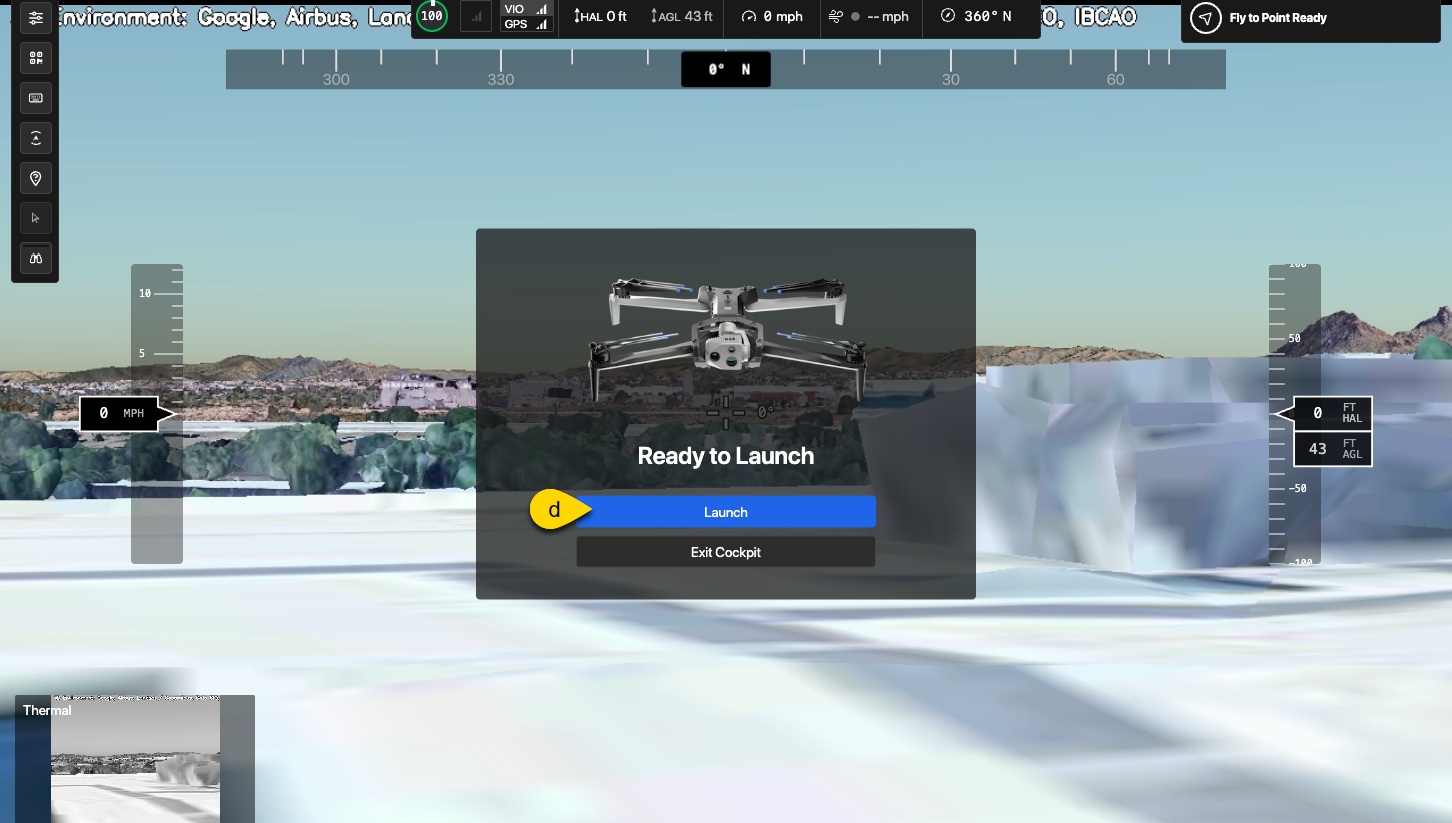Open the settings sliders panel
This screenshot has height=823, width=1452.
coord(36,19)
